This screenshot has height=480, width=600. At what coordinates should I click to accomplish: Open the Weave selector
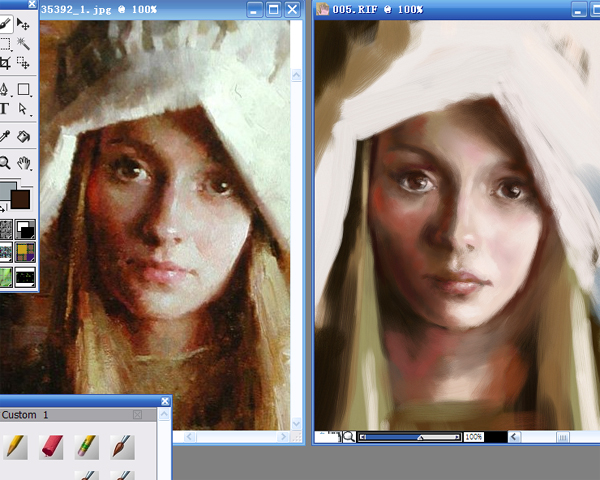[25, 252]
